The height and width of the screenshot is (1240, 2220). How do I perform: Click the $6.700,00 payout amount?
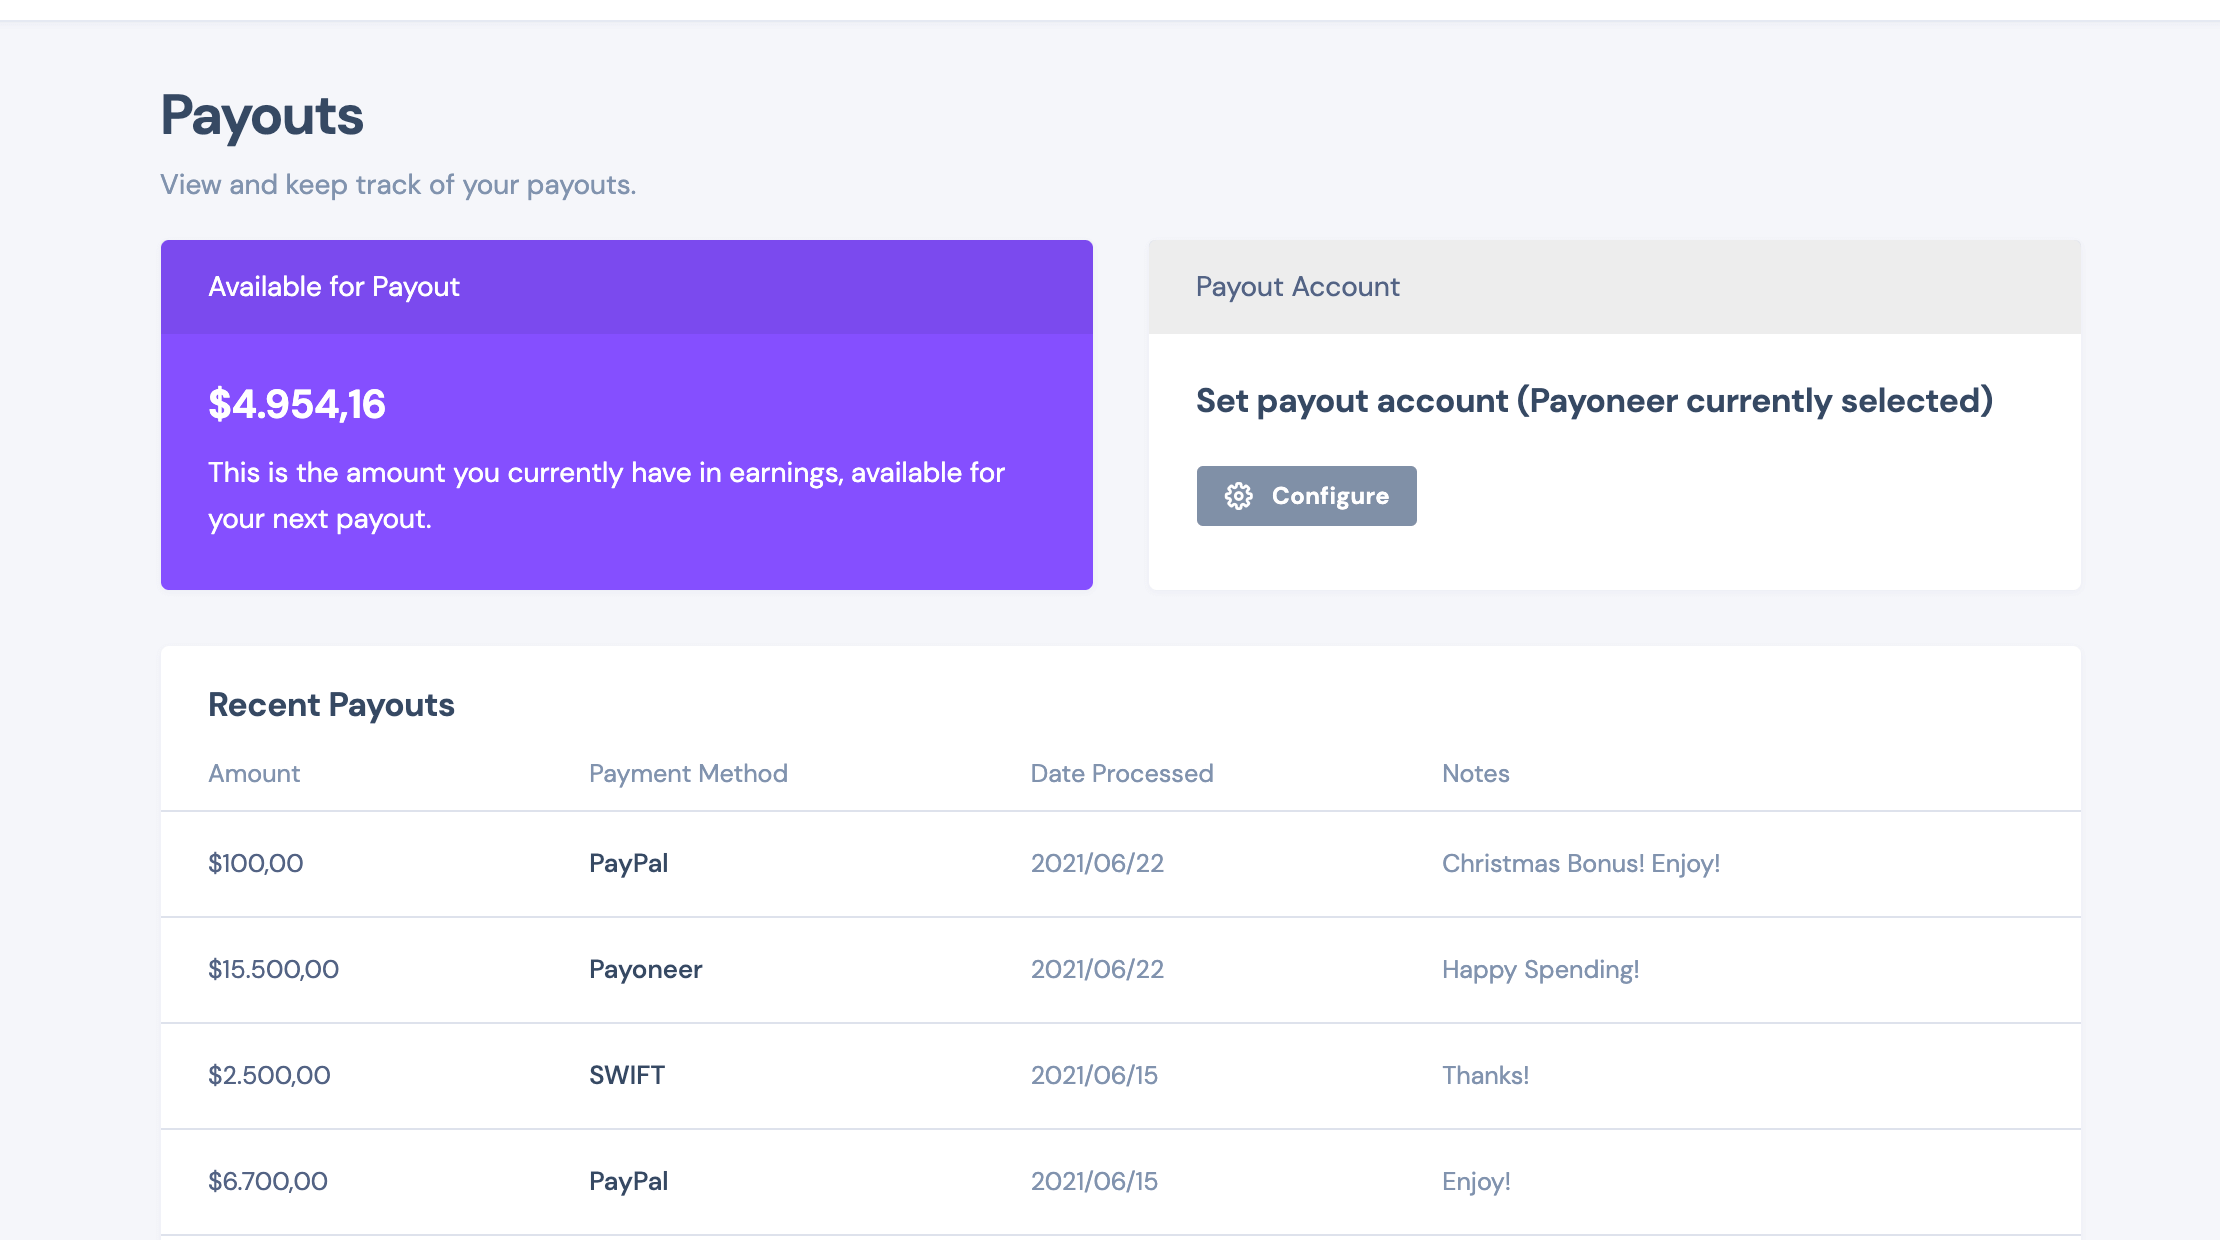coord(267,1181)
